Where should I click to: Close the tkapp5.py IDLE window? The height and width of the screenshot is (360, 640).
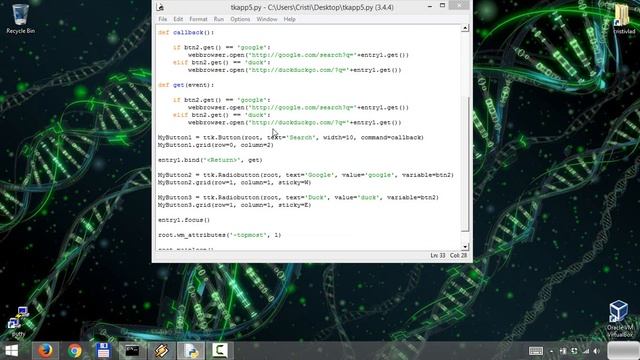[x=459, y=6]
